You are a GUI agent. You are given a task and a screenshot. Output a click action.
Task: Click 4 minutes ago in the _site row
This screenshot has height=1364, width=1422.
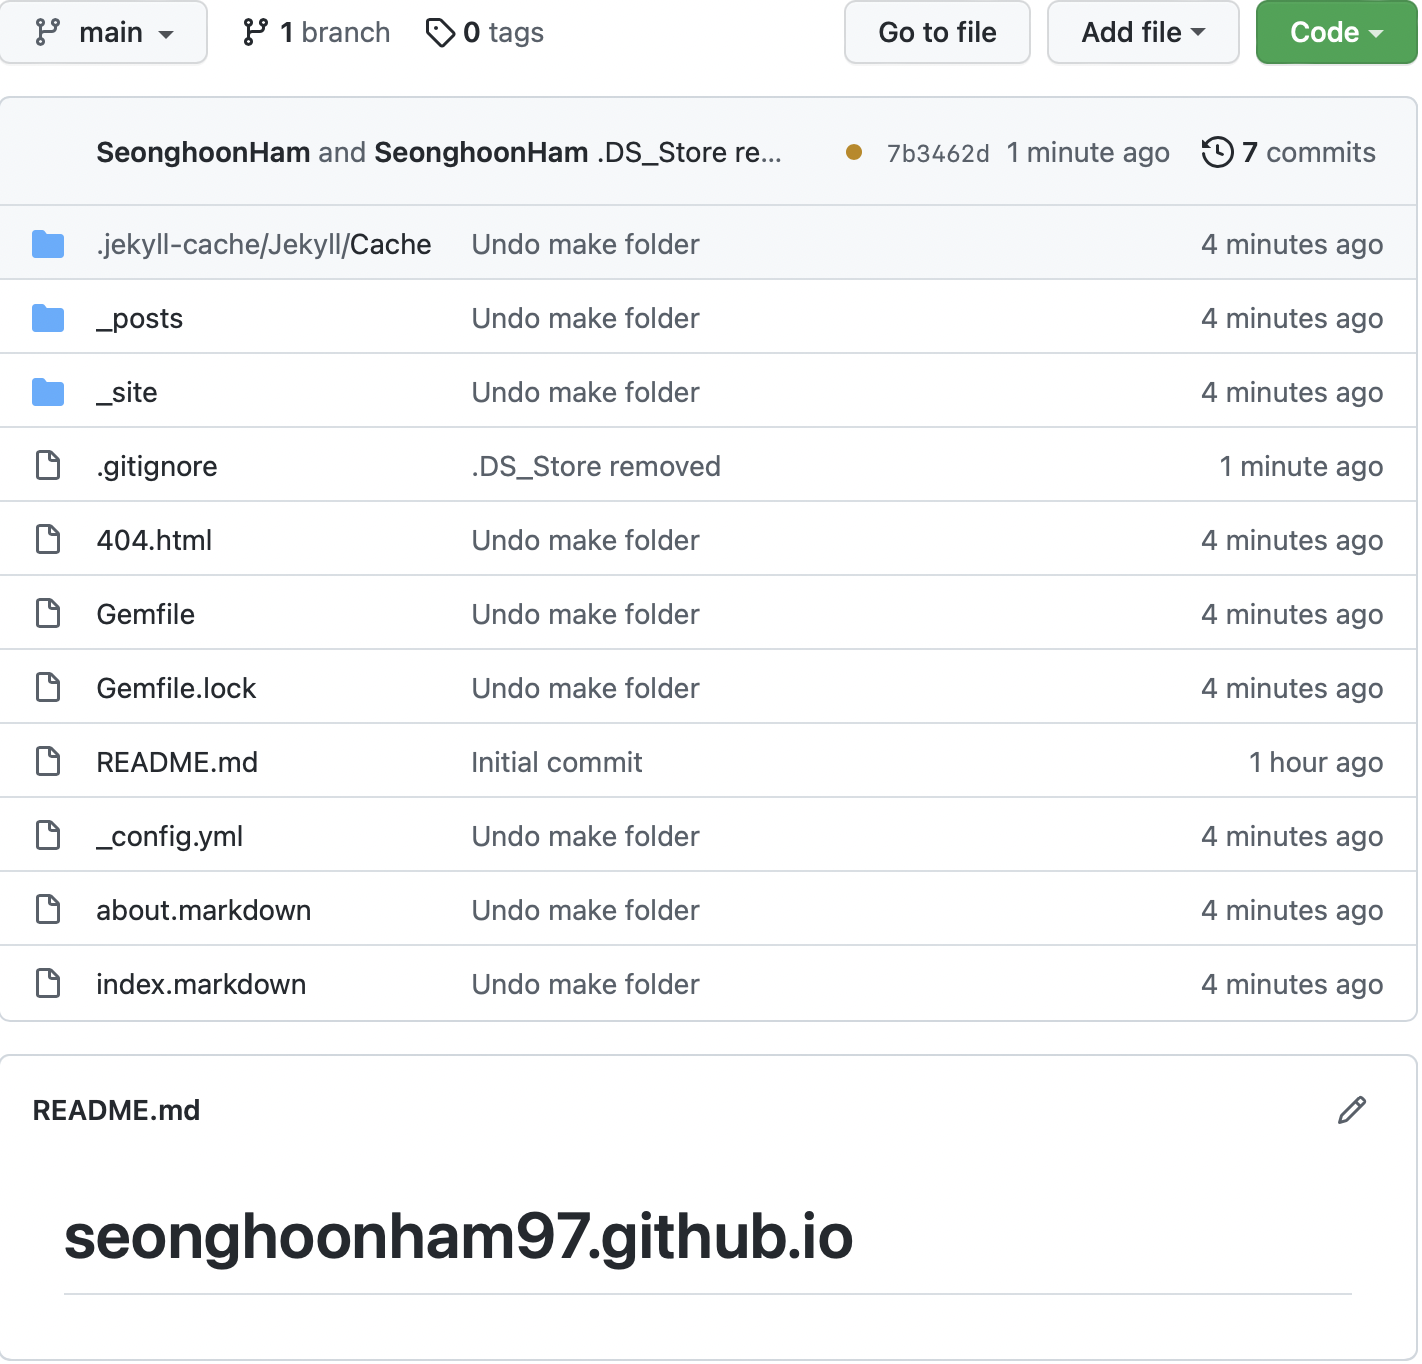coord(1292,392)
